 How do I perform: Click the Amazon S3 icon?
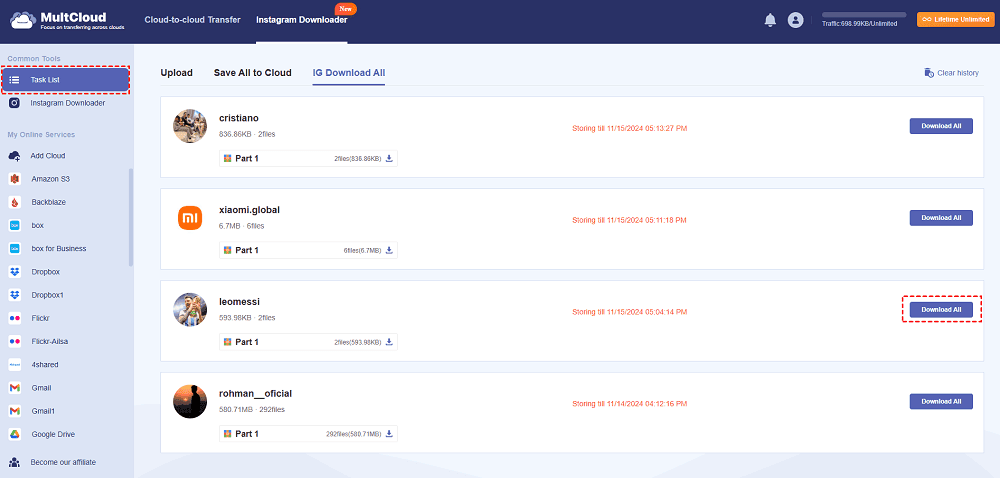(15, 179)
